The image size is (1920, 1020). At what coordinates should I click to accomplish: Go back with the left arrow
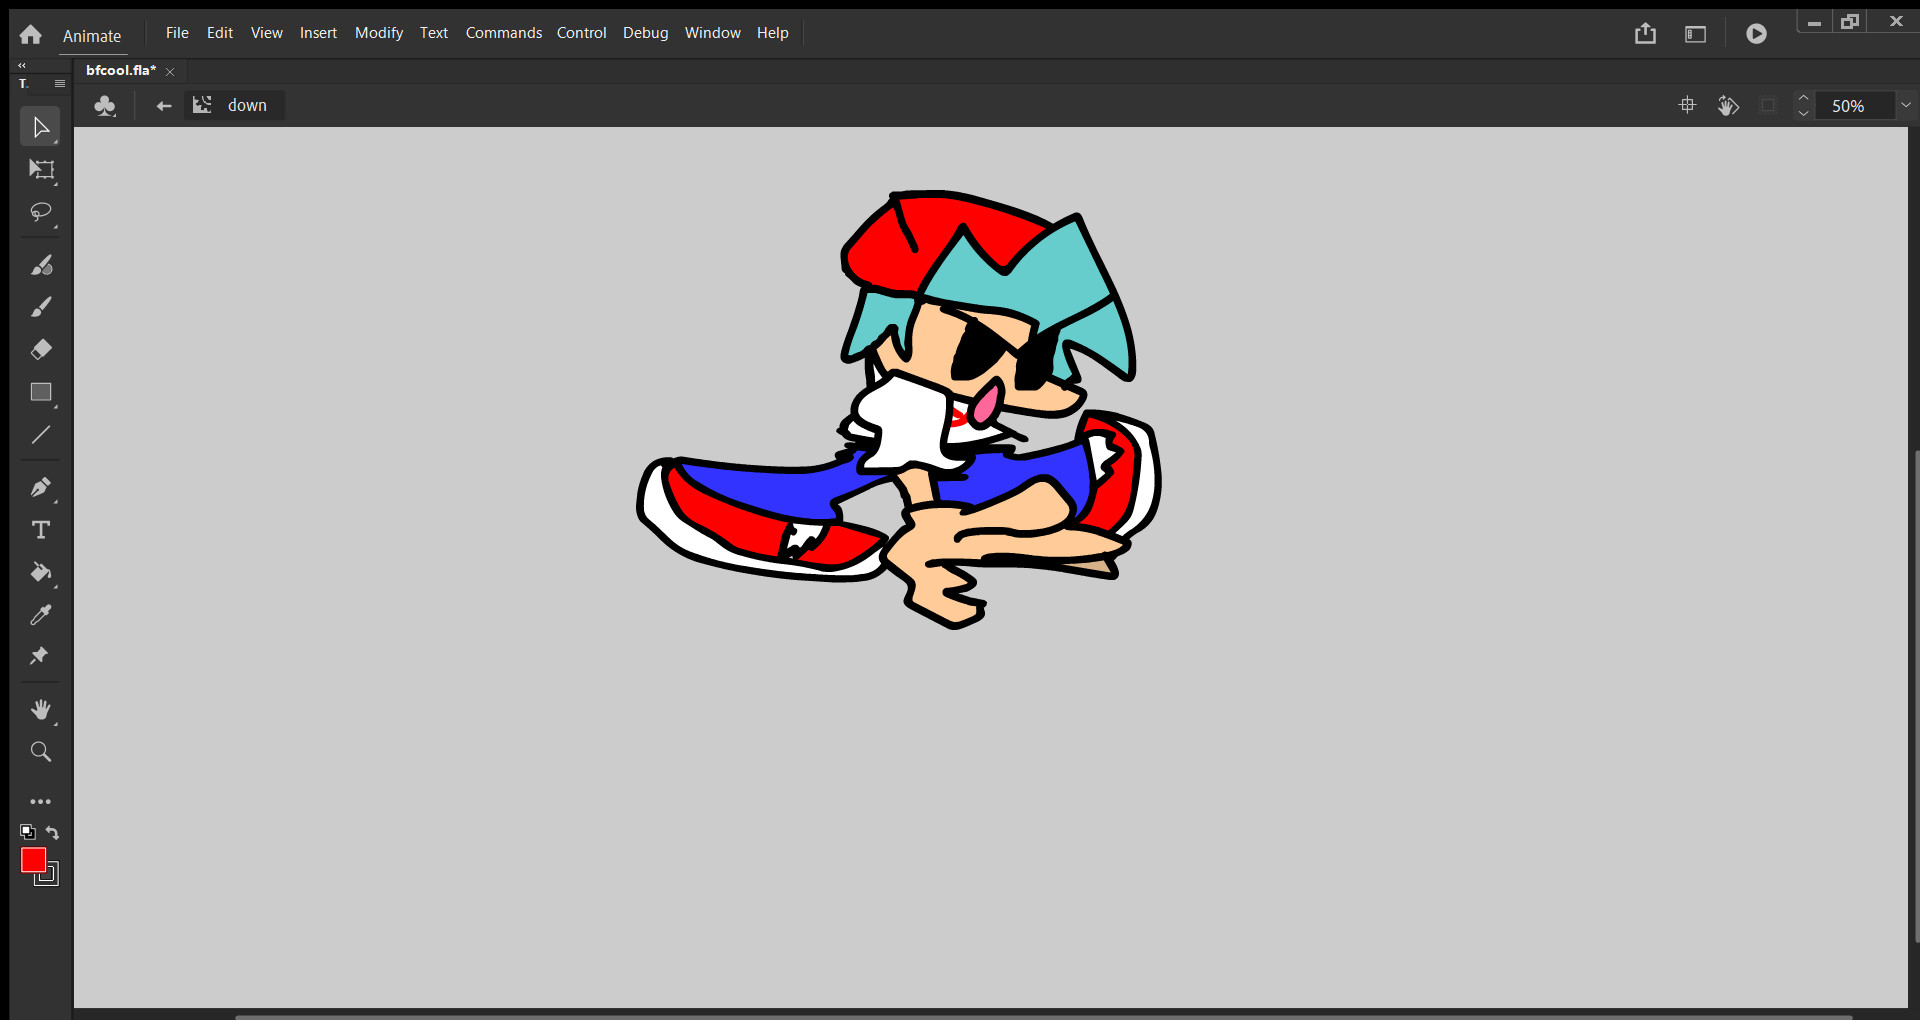(x=164, y=105)
